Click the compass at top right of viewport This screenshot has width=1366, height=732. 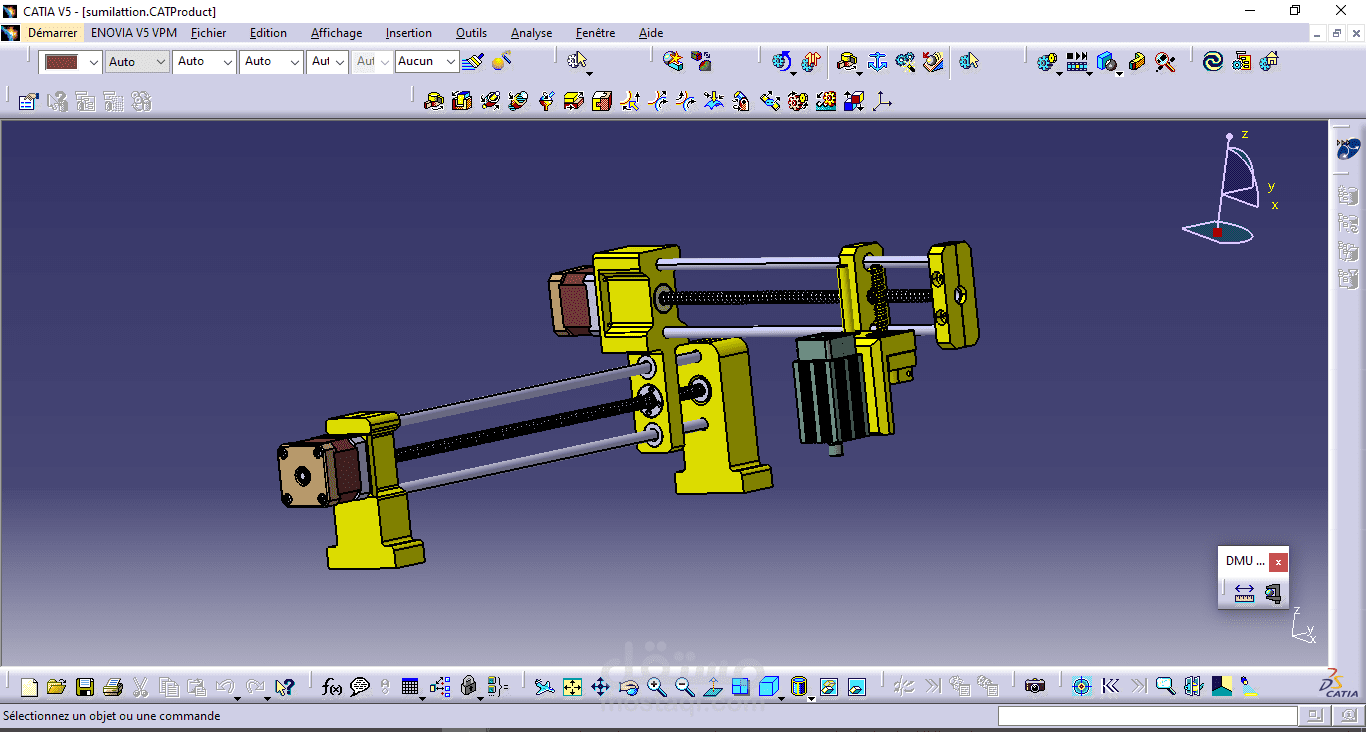click(x=1230, y=190)
